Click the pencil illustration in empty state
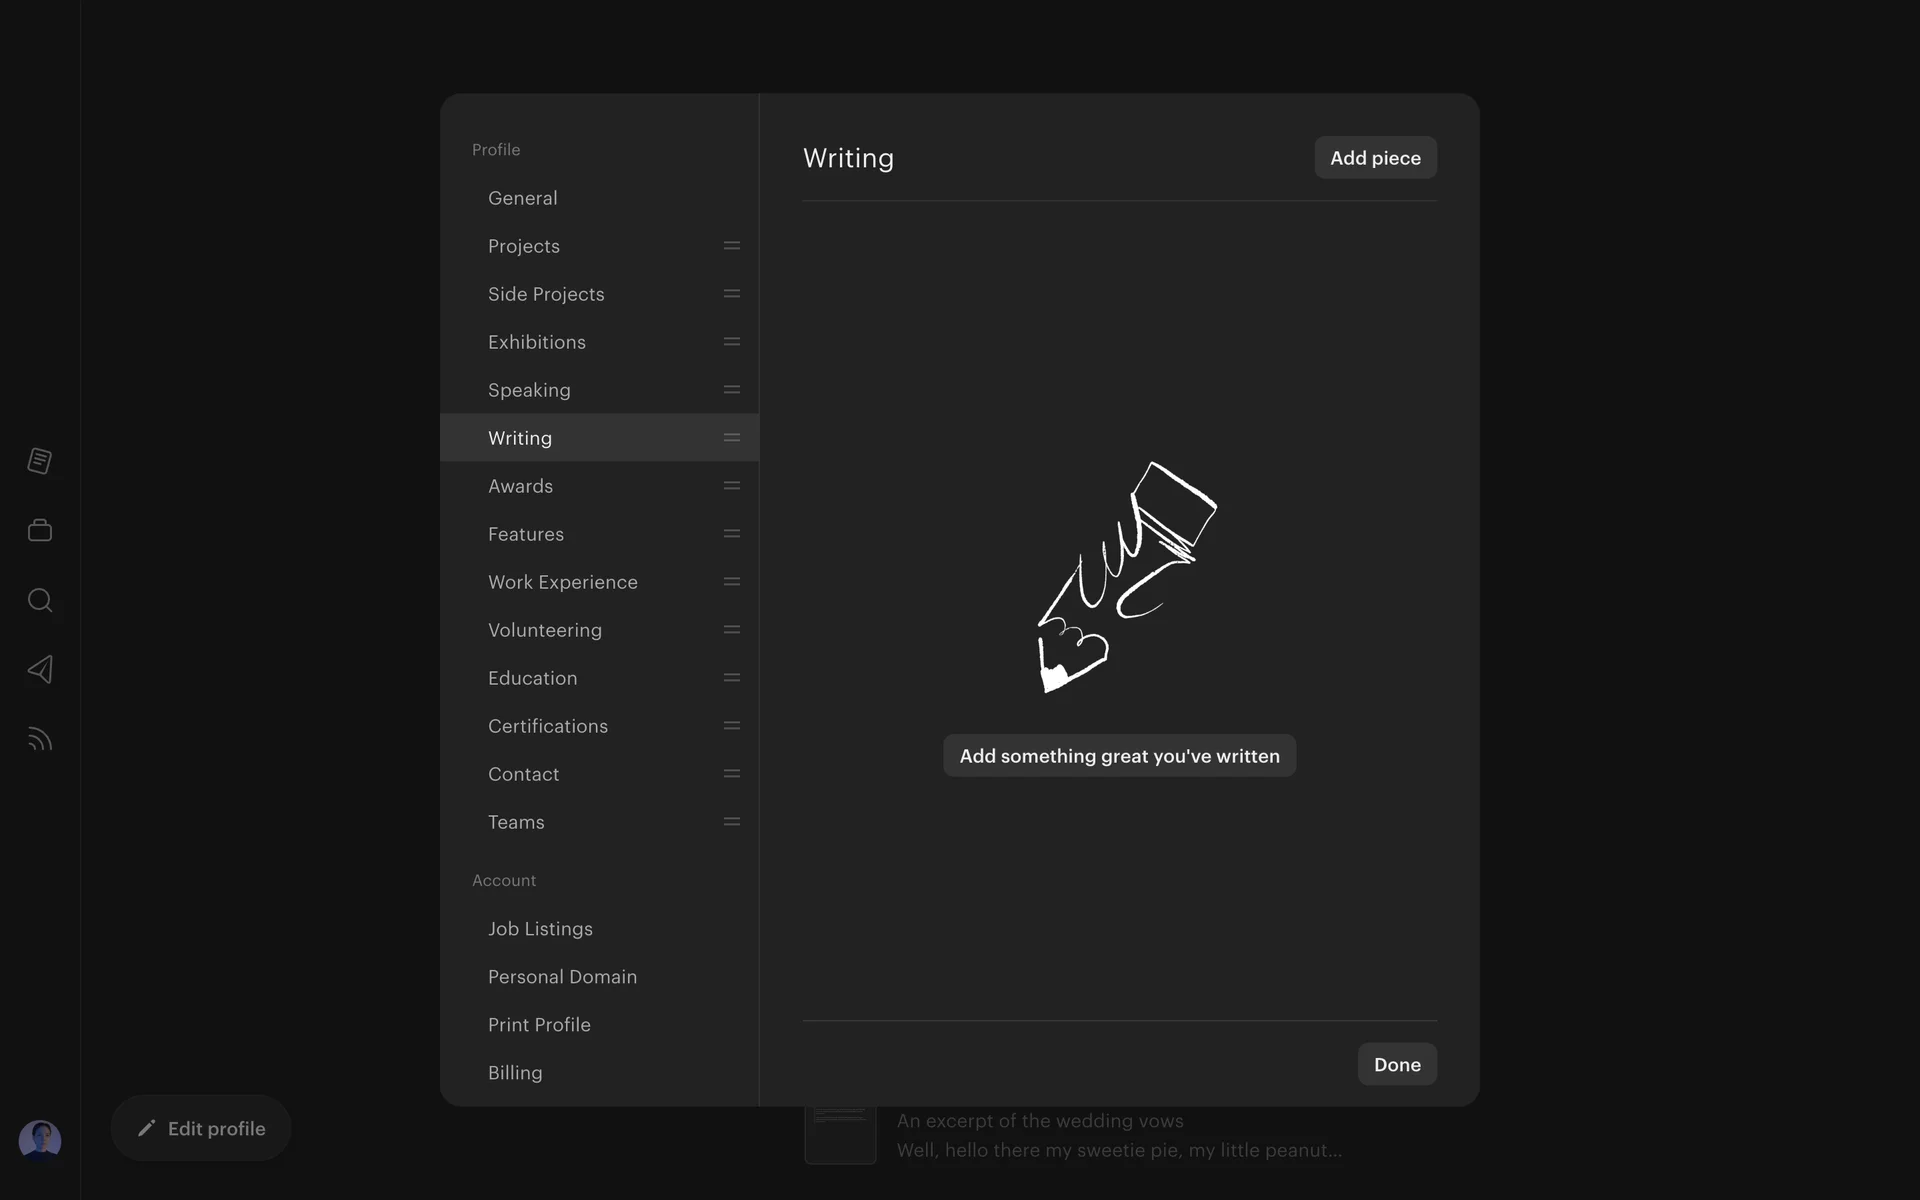The width and height of the screenshot is (1920, 1200). click(x=1126, y=578)
